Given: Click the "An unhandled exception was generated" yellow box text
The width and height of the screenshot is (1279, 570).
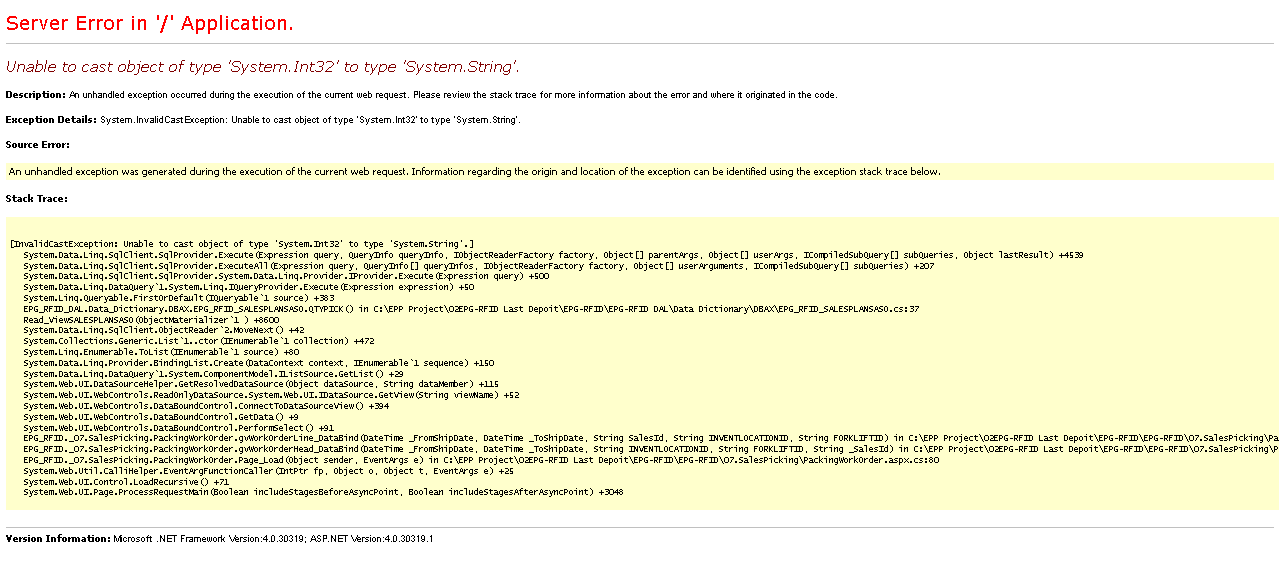Looking at the screenshot, I should tap(474, 172).
